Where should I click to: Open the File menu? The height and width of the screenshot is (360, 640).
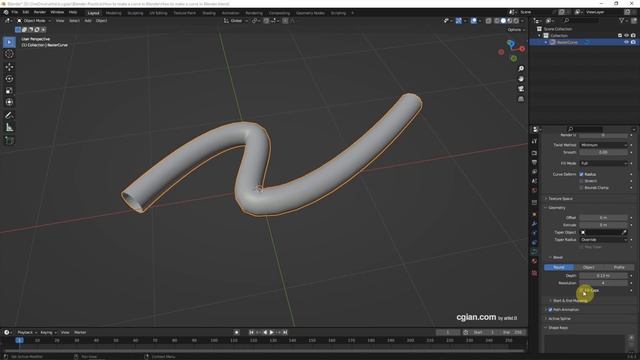[15, 12]
